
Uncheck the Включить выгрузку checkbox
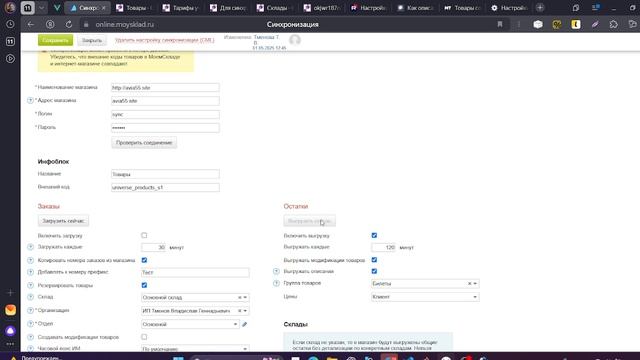pos(374,236)
